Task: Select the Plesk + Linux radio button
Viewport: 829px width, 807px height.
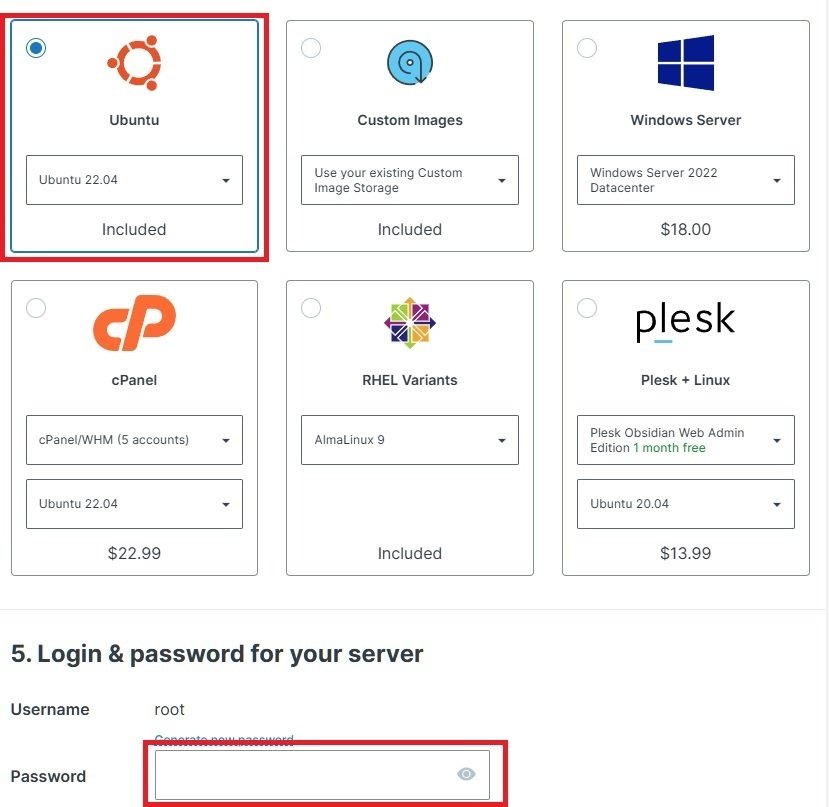Action: 586,308
